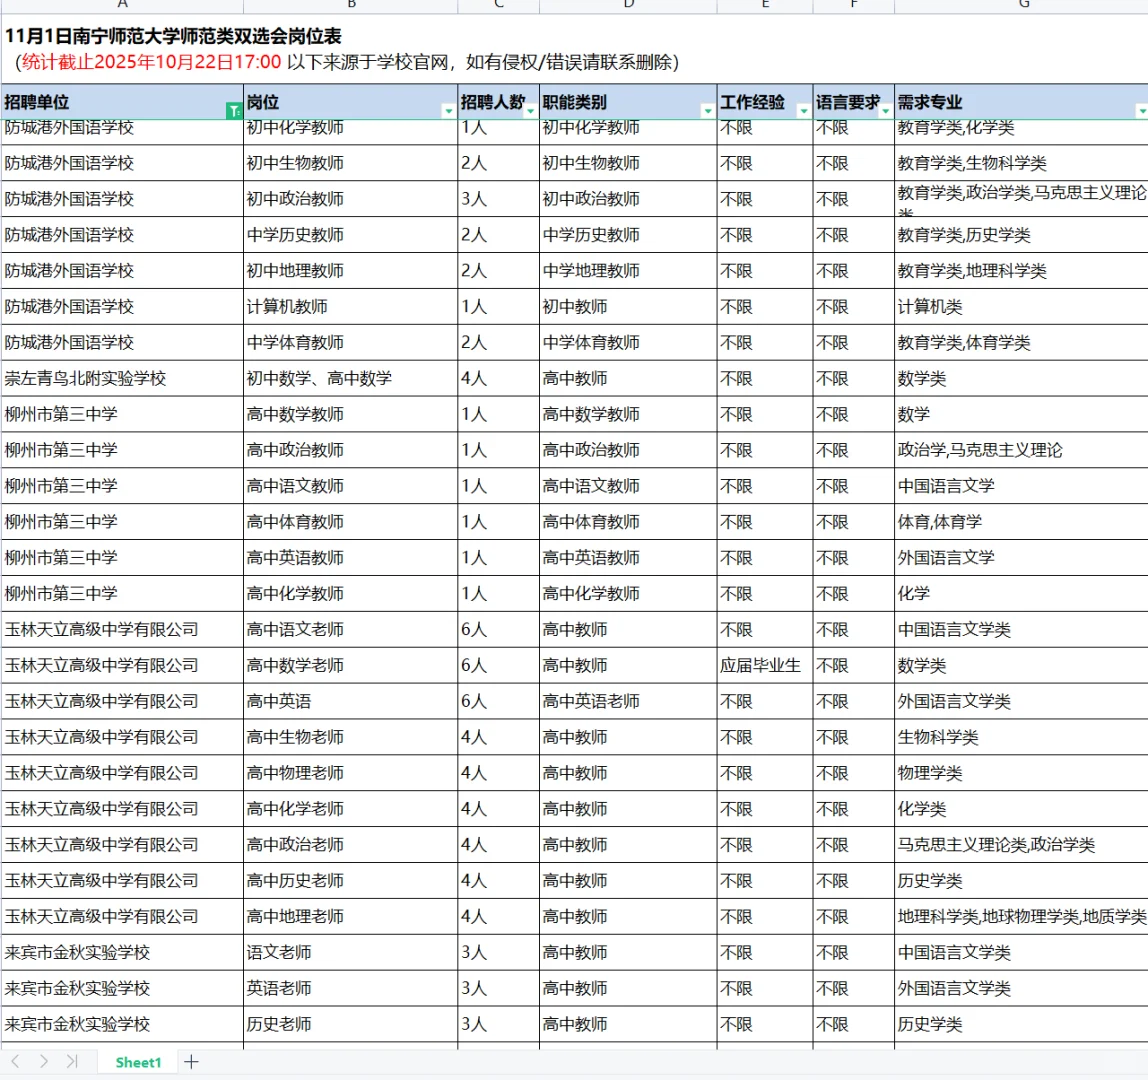Select the 高中化学老师 cell
This screenshot has width=1148, height=1080.
click(x=351, y=809)
